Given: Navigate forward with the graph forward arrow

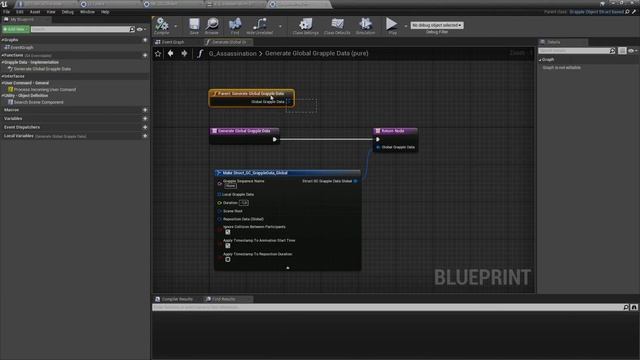Looking at the screenshot, I should [x=184, y=53].
